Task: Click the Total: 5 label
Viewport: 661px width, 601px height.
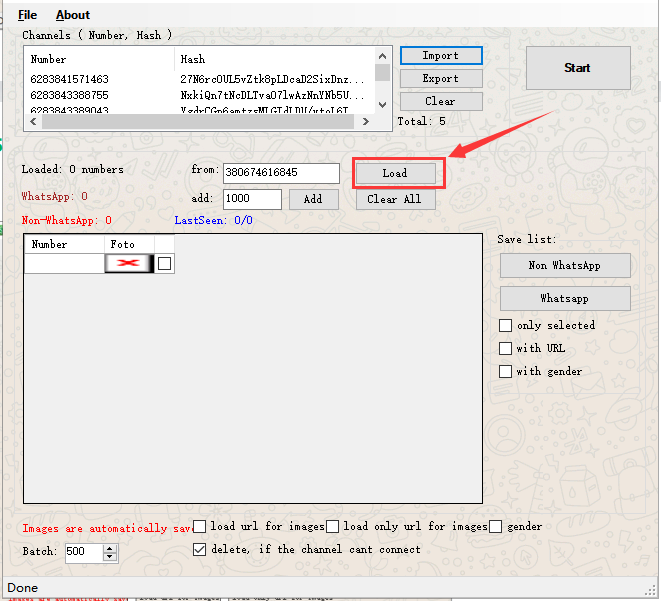Action: pos(422,121)
